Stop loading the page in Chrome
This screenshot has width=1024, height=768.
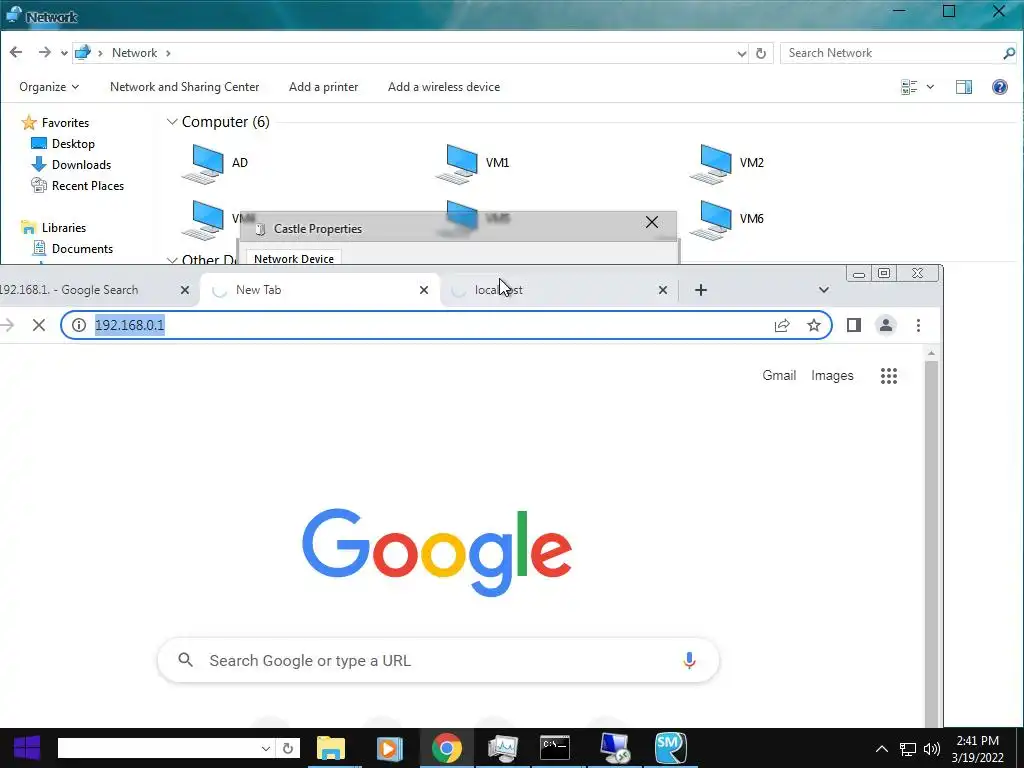[x=39, y=325]
